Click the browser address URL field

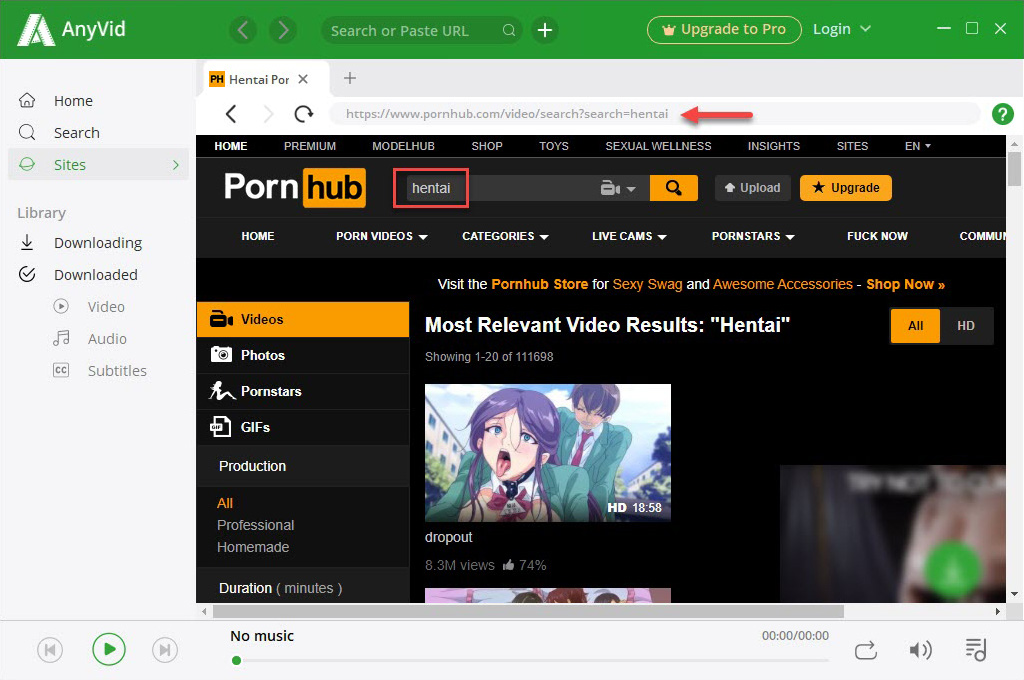point(654,114)
